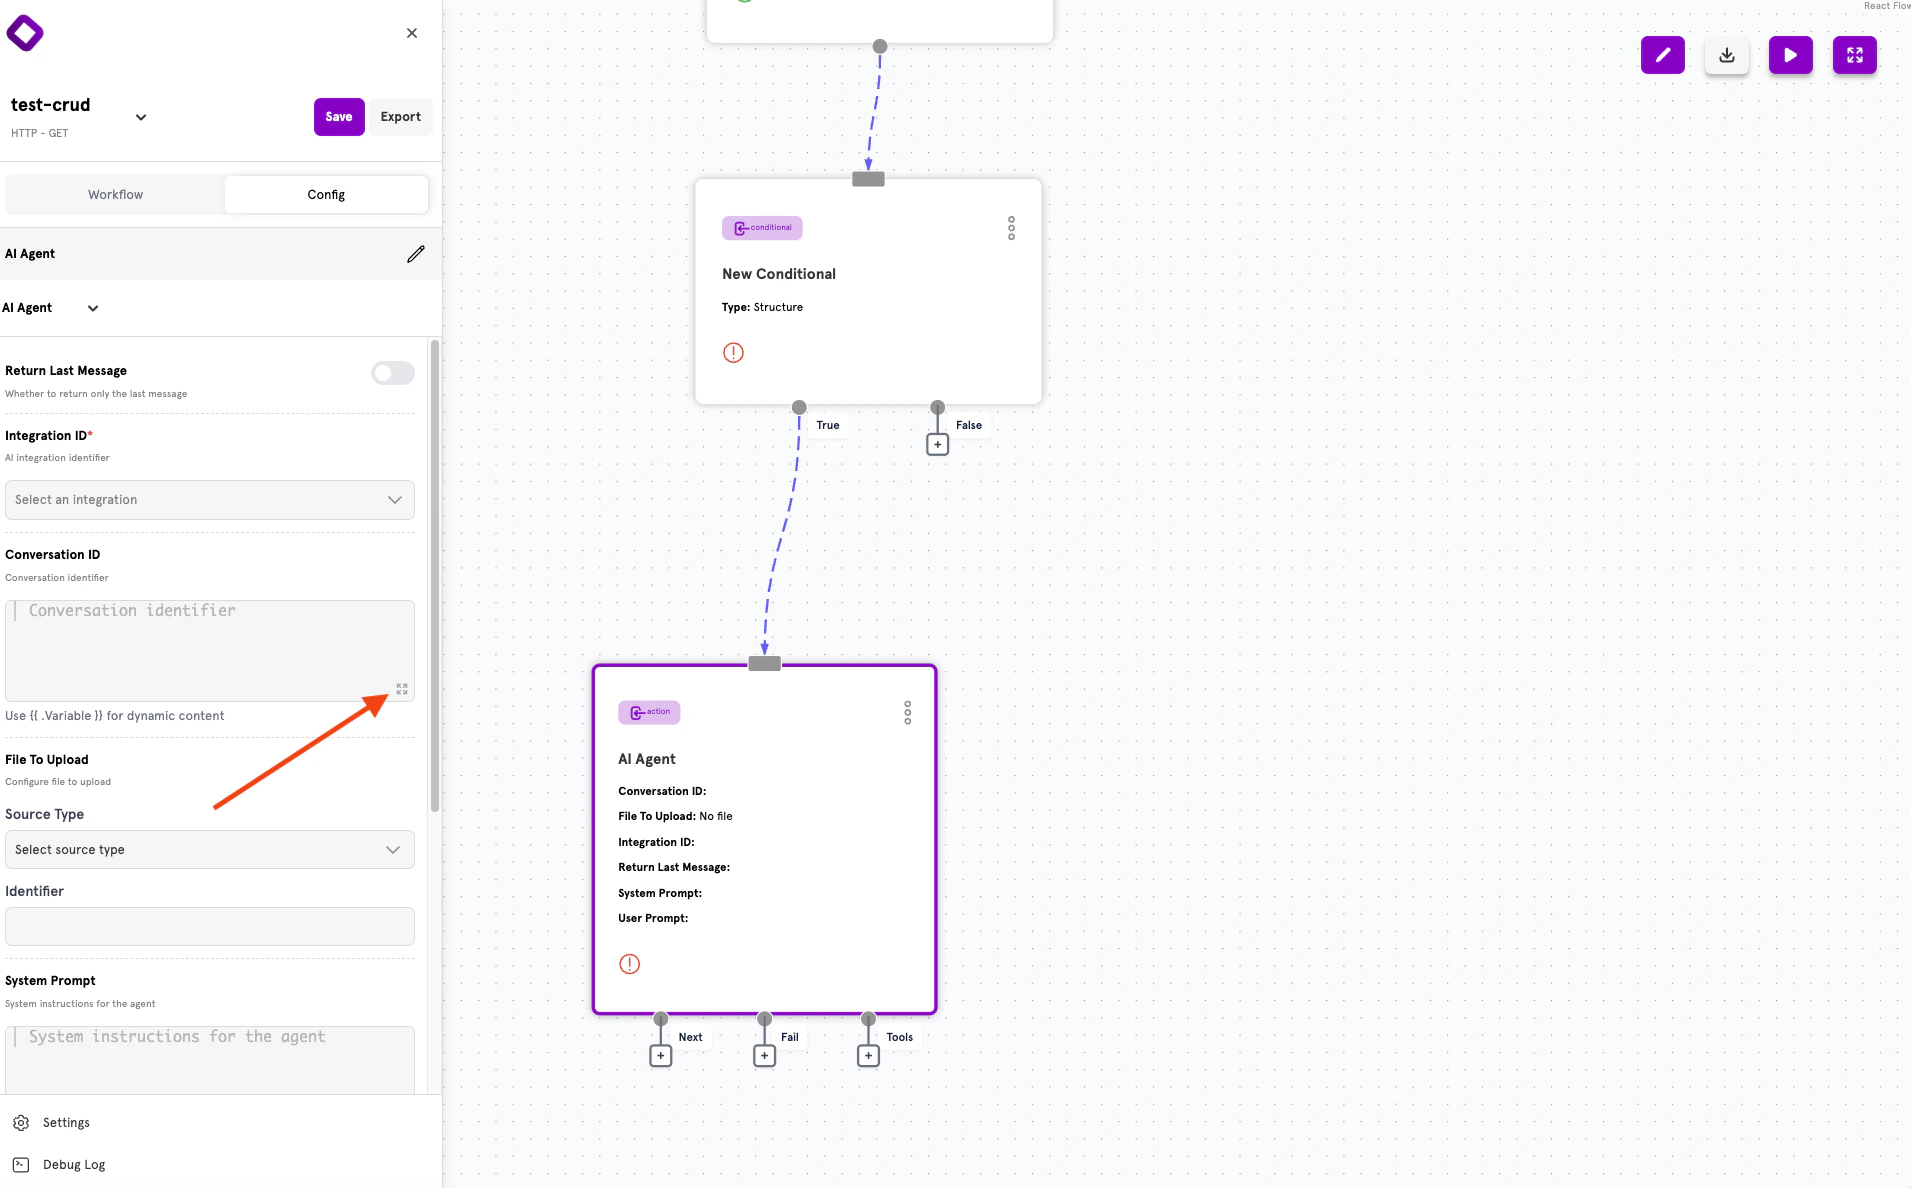Select the AI Agent node title
1911x1188 pixels.
(647, 759)
